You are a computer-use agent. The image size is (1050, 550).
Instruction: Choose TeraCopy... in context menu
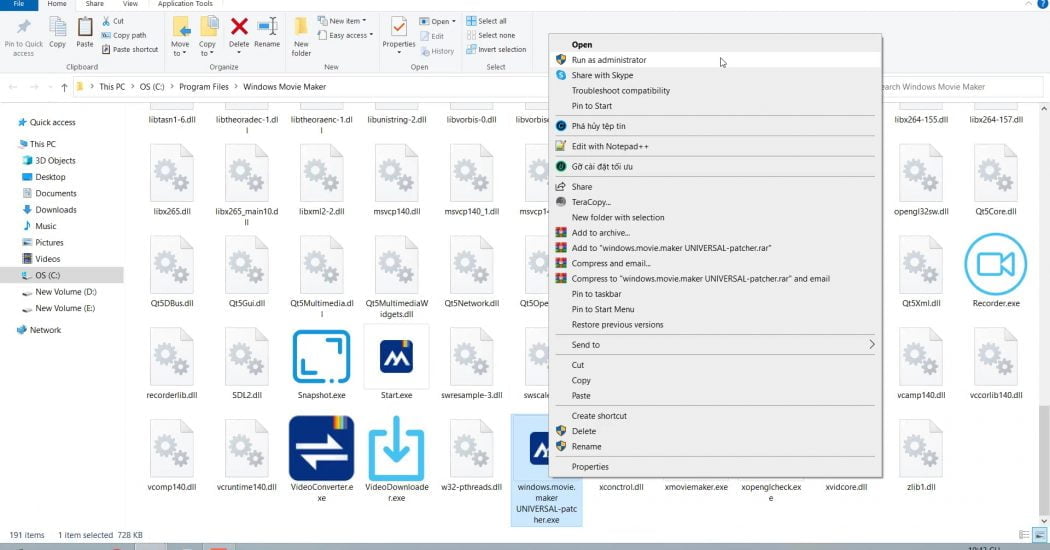click(715, 202)
